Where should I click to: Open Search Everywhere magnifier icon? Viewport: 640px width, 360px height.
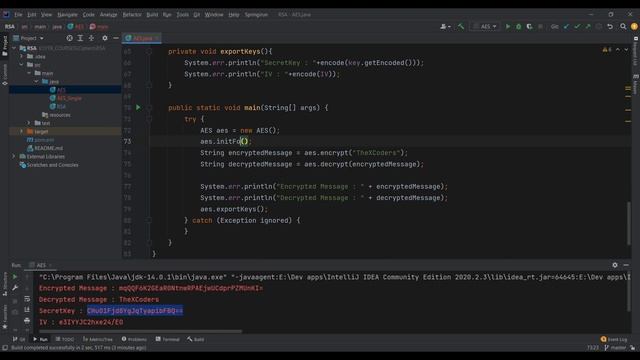click(623, 27)
